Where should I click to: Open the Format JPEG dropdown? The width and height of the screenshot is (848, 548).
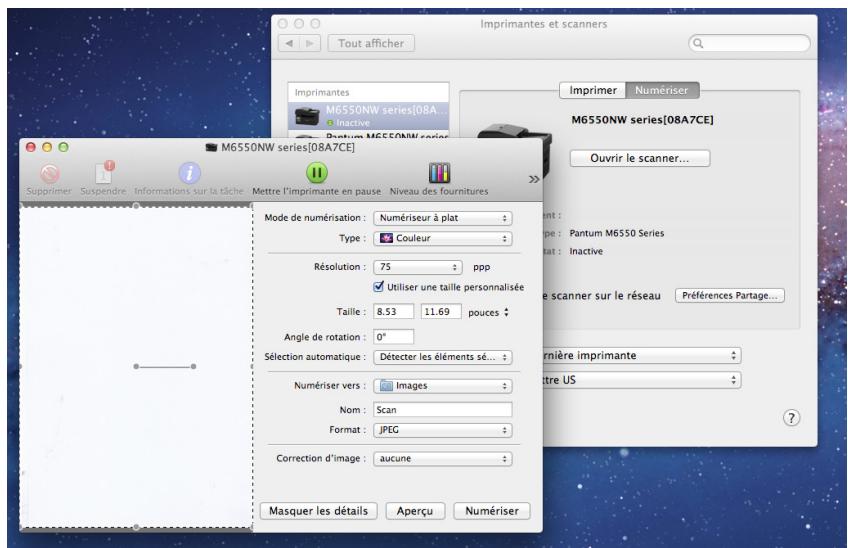tap(441, 429)
